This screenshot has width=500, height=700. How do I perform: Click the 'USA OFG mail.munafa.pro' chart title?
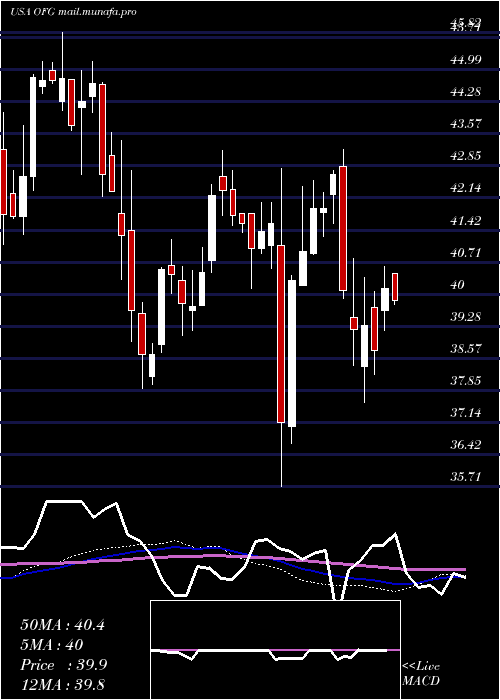point(73,12)
